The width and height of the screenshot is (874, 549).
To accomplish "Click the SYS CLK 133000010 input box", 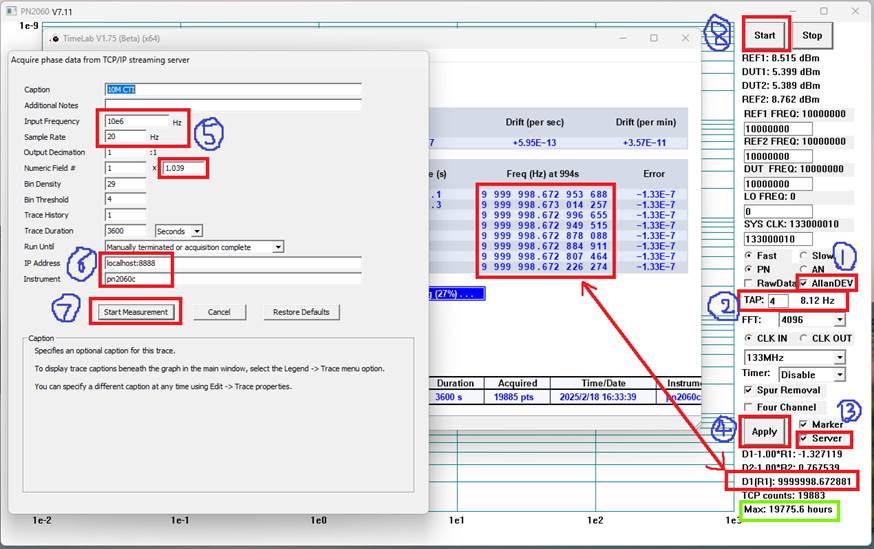I will coord(778,239).
